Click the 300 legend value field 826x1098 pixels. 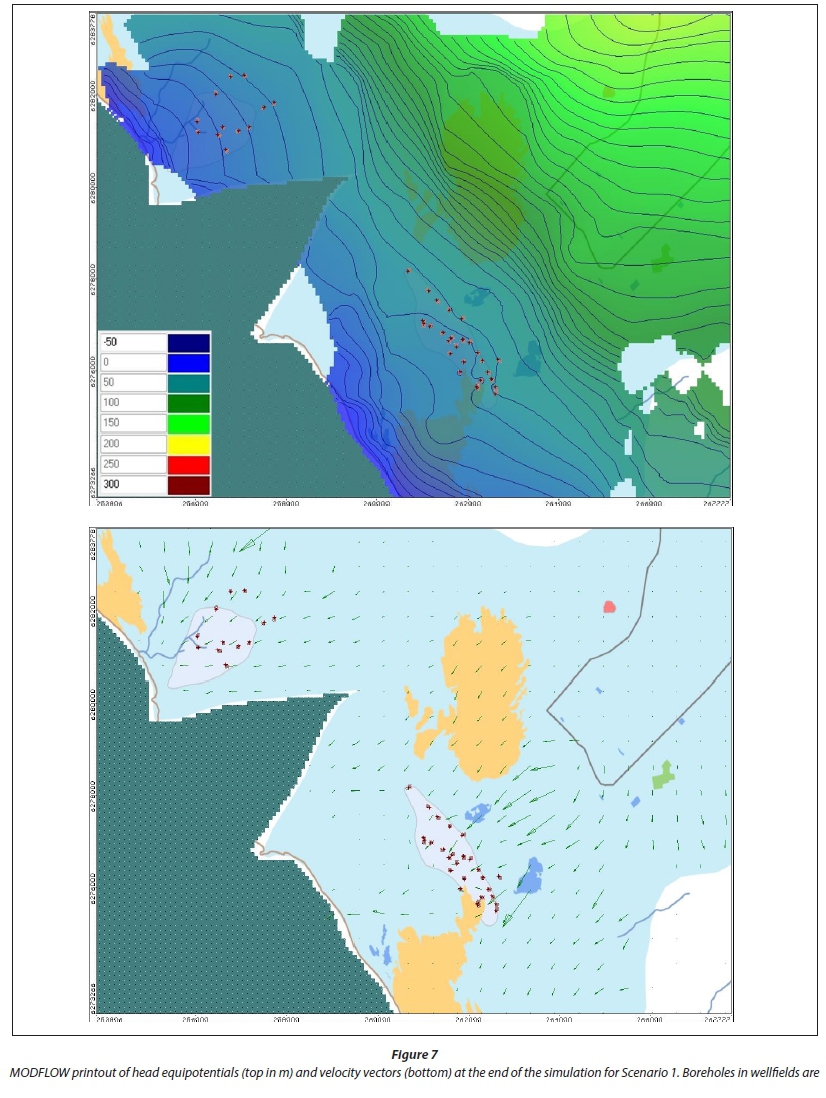click(x=132, y=486)
